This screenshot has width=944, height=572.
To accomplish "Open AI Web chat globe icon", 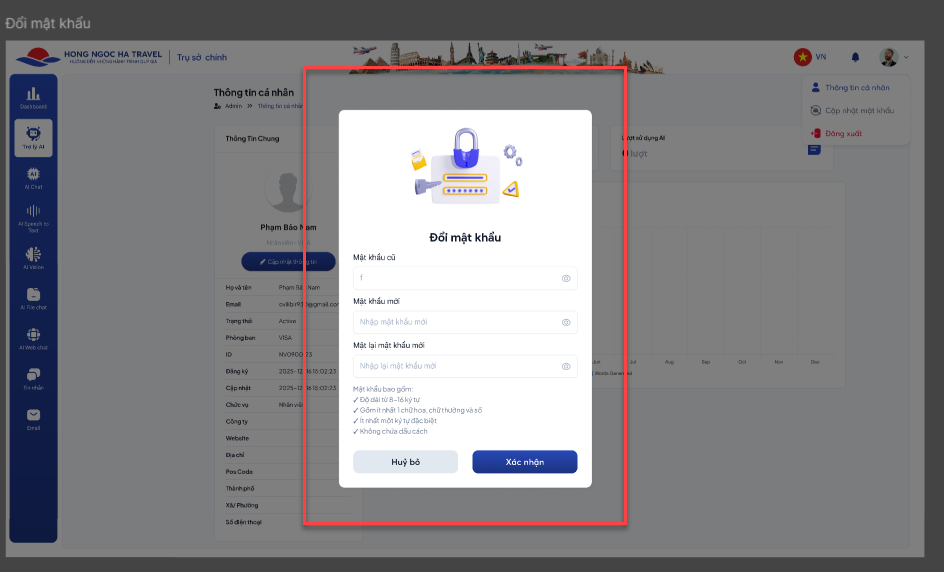I will (x=33, y=338).
